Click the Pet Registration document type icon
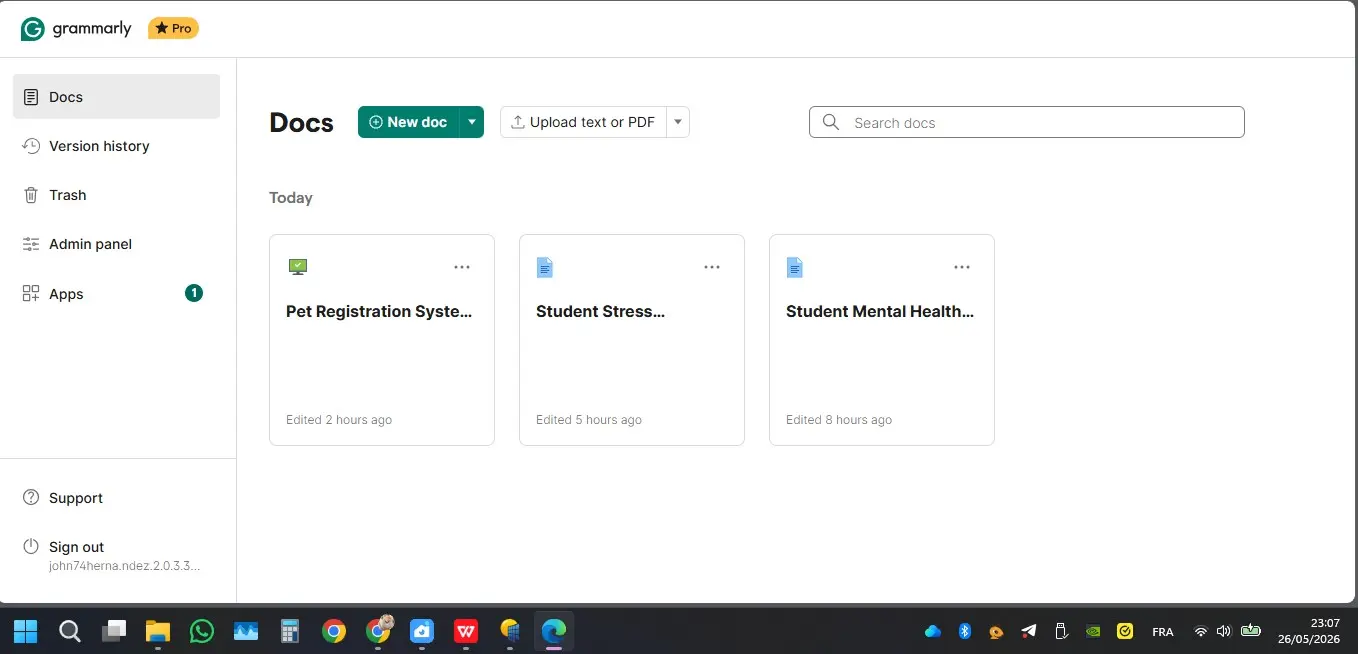 pyautogui.click(x=297, y=267)
